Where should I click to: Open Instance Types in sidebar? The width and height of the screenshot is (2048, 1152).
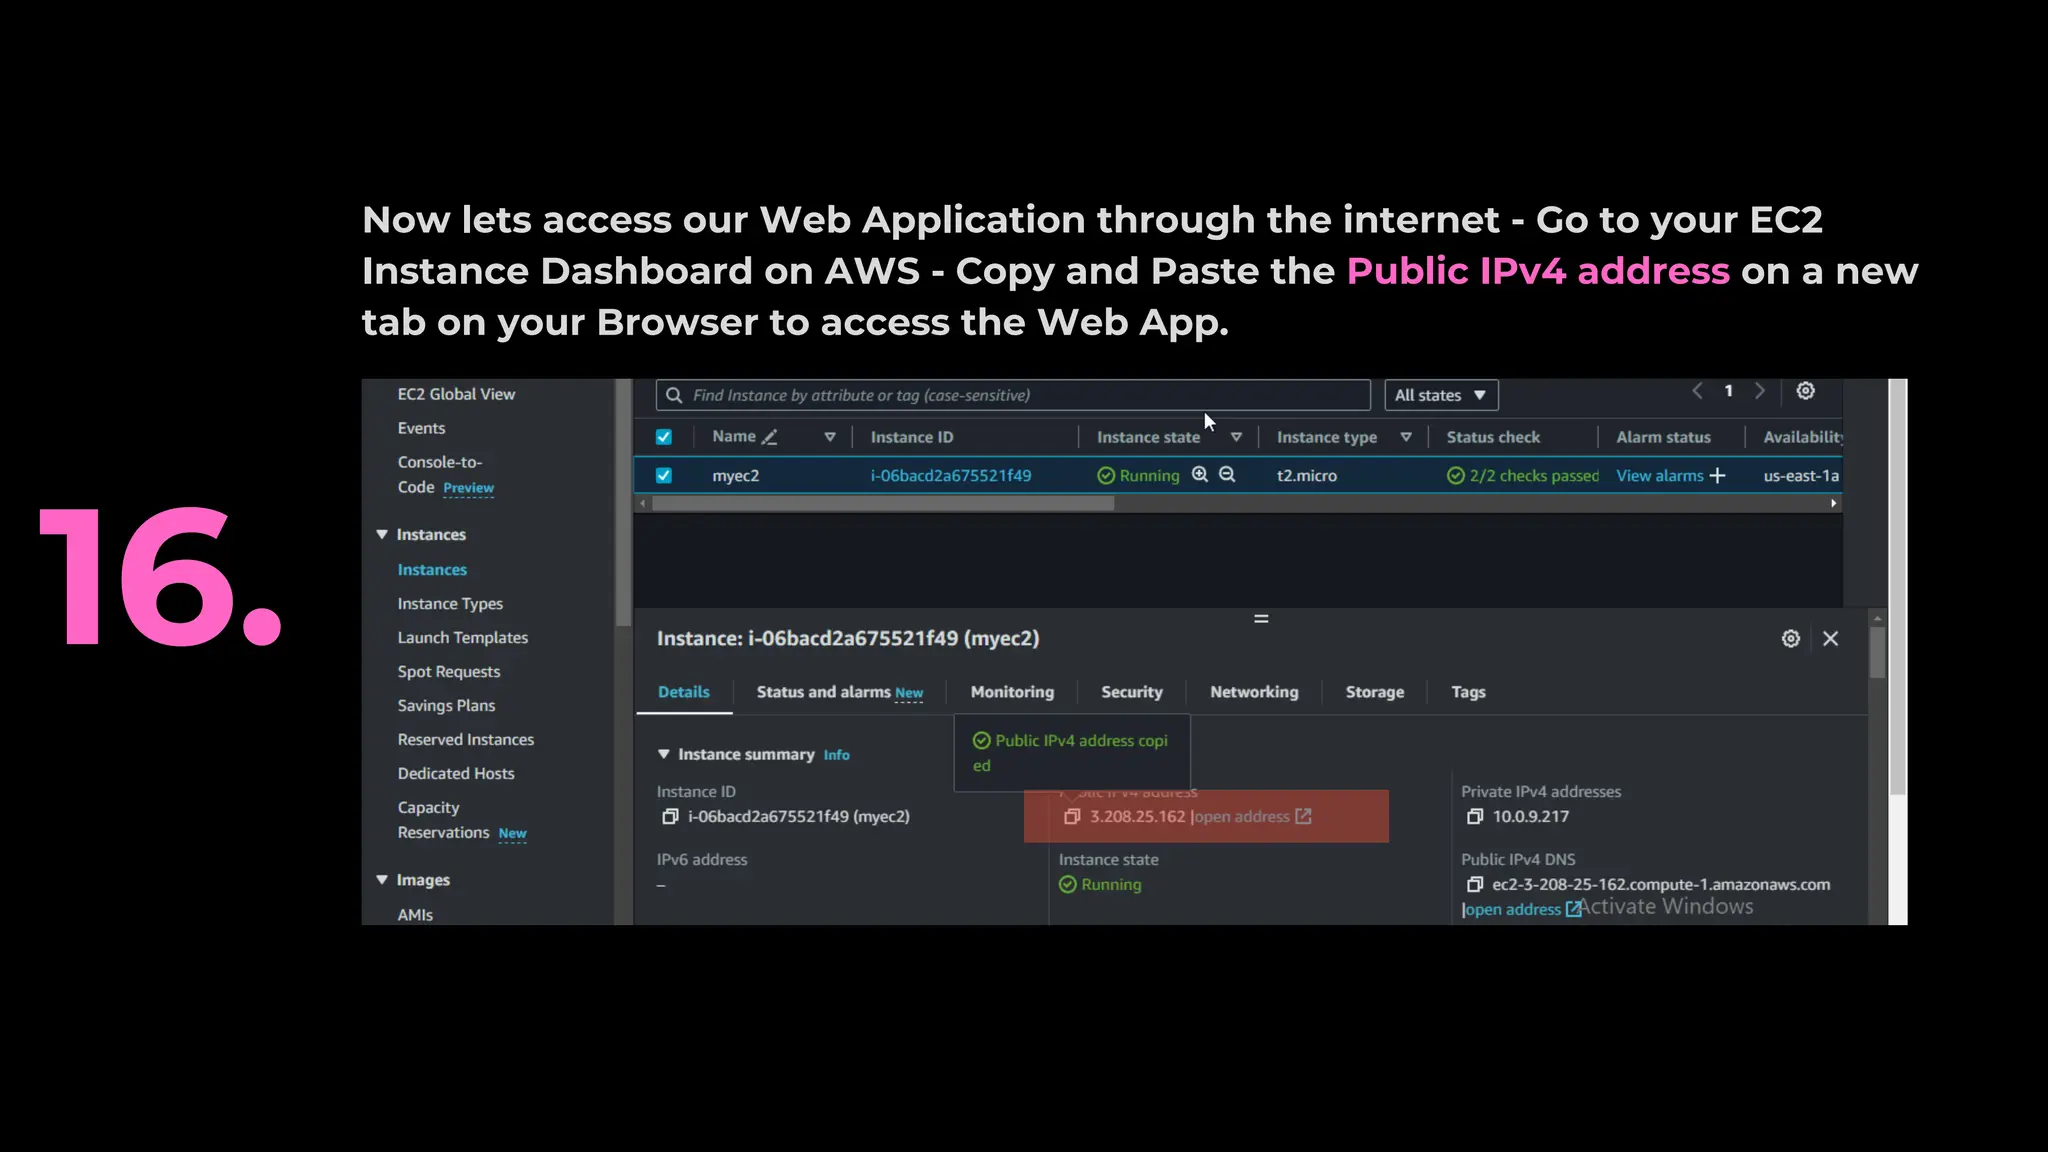click(x=450, y=604)
